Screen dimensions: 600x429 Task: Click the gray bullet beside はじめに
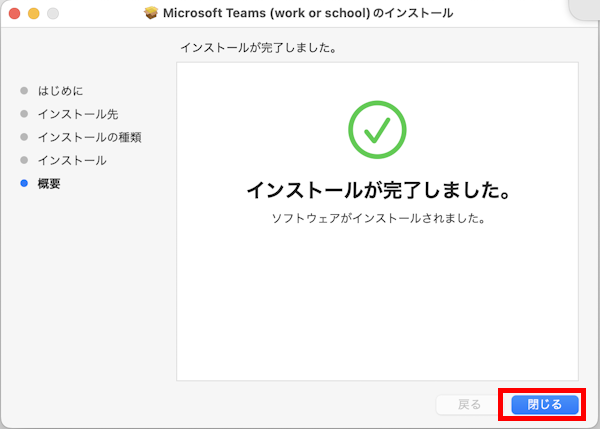(24, 91)
